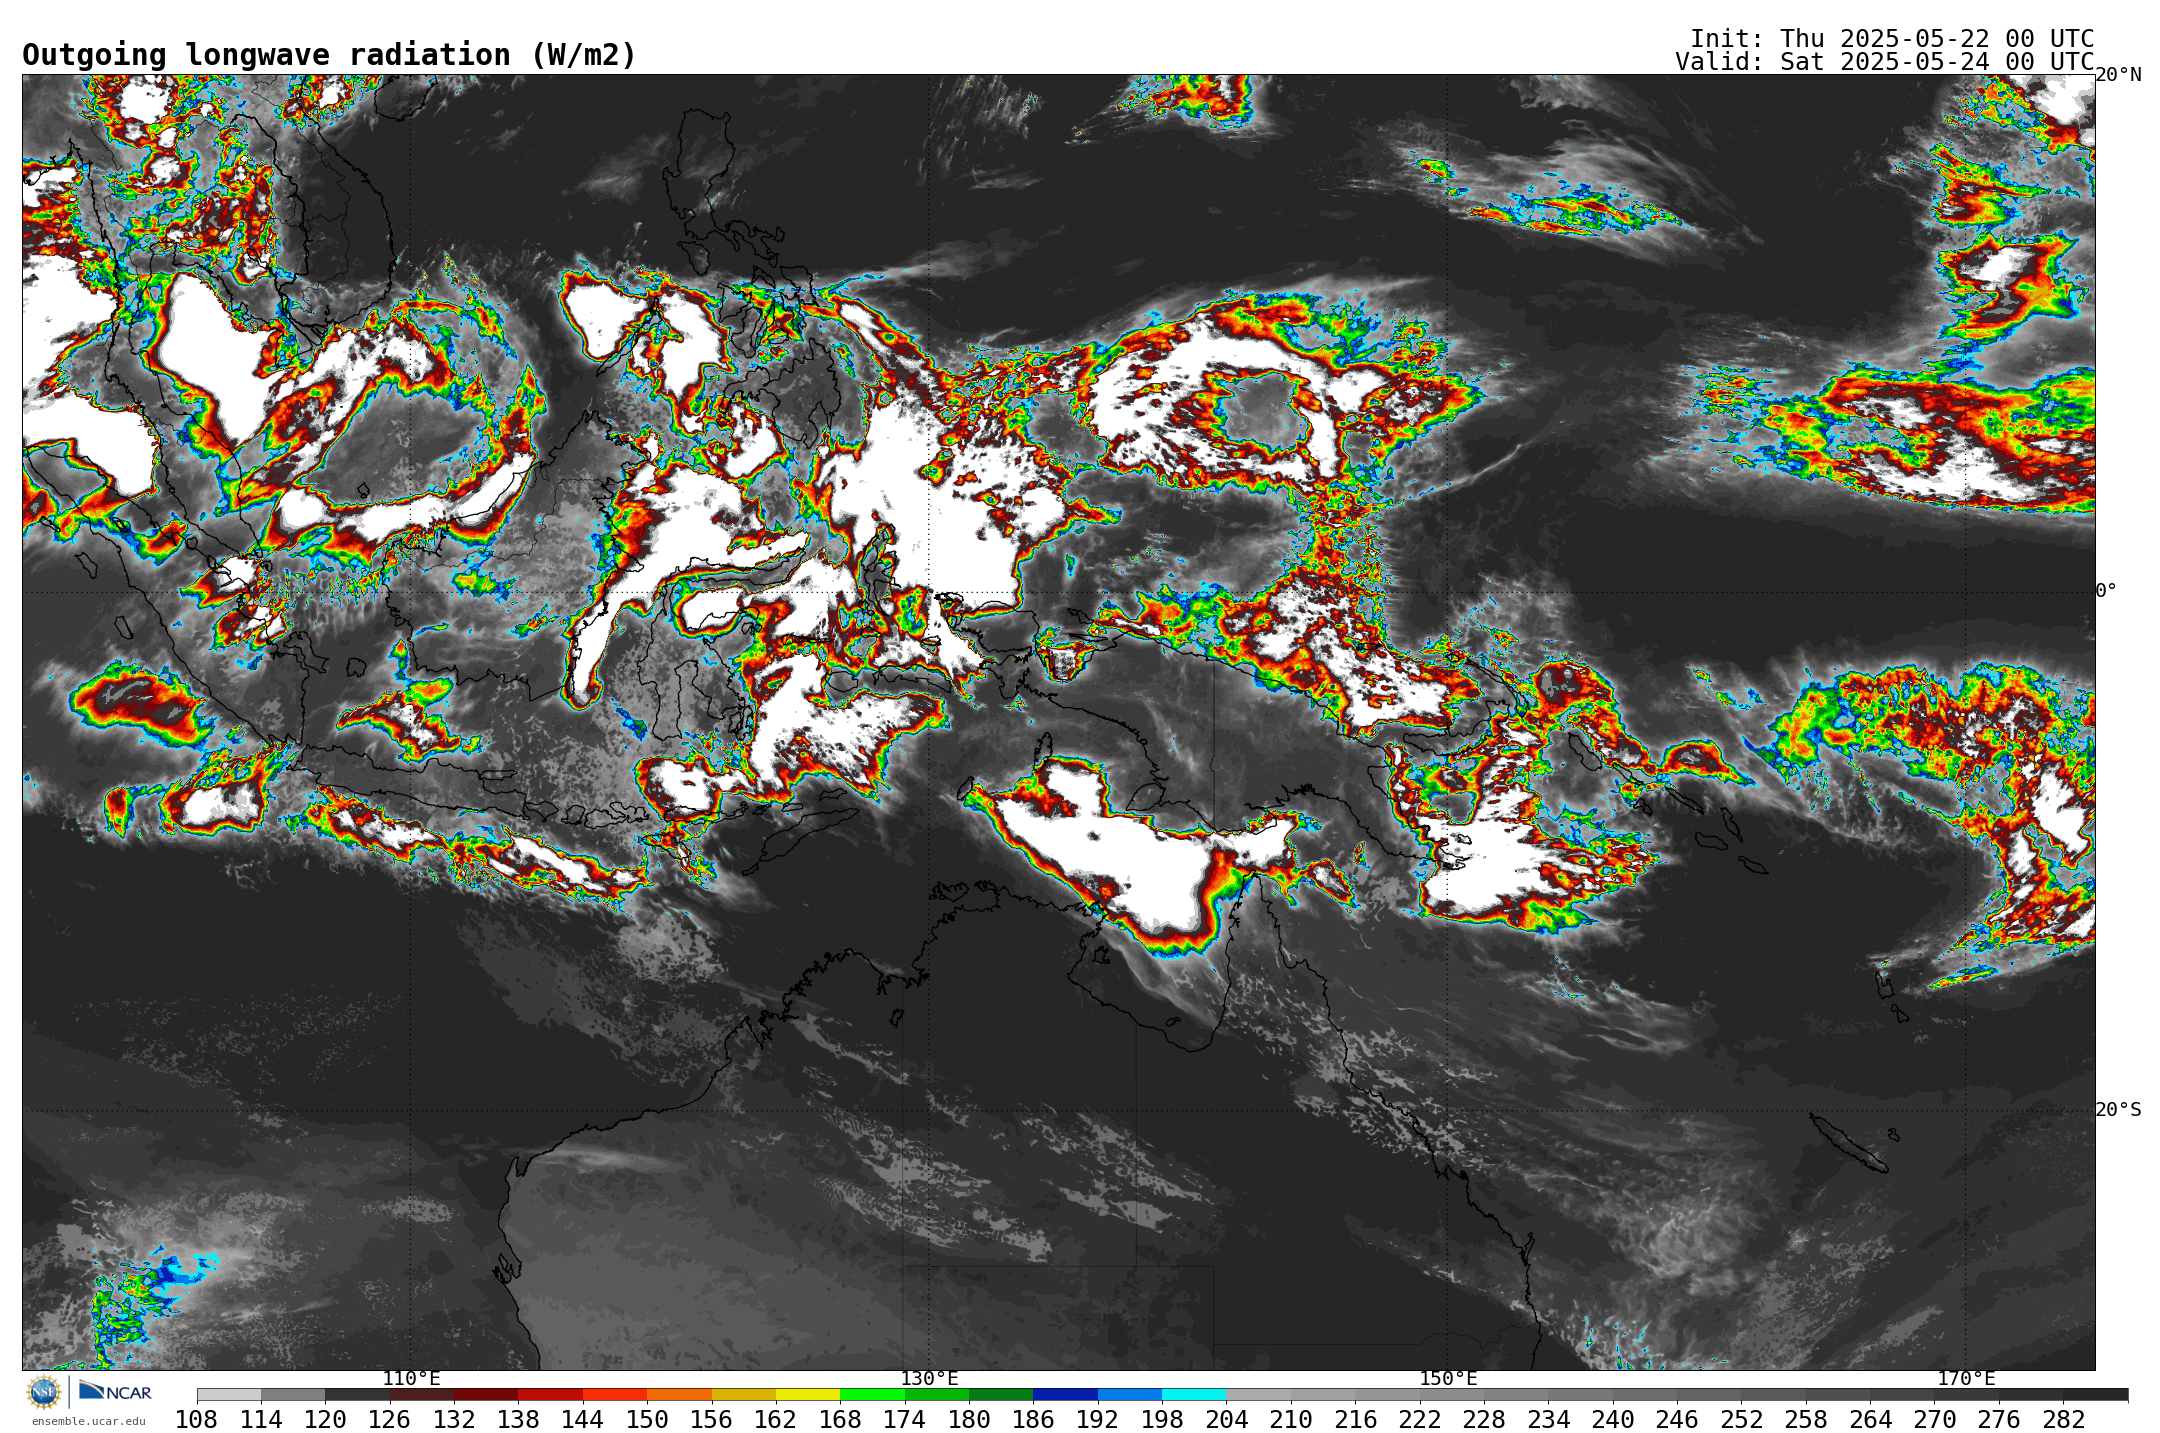Click the colorbar value '258'

[1805, 1419]
